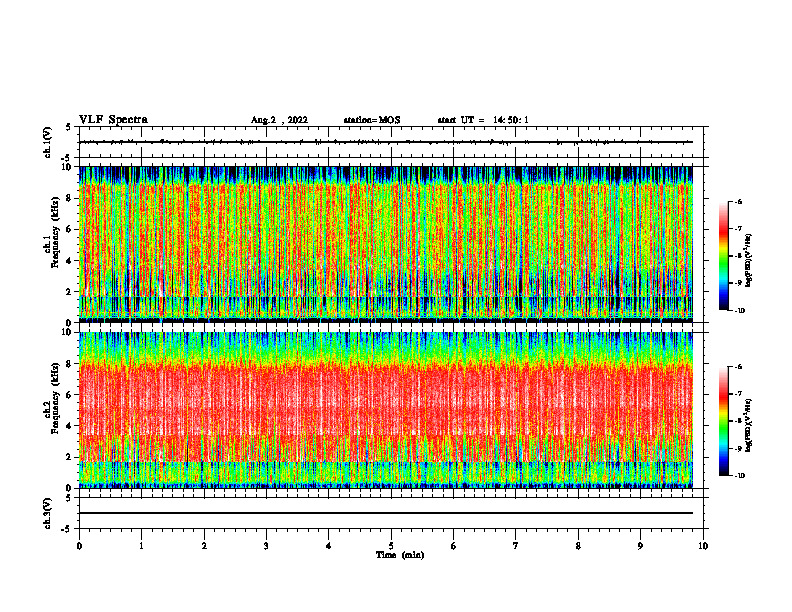
Task: Click the ch.1 spectrogram color bar
Action: click(x=723, y=256)
